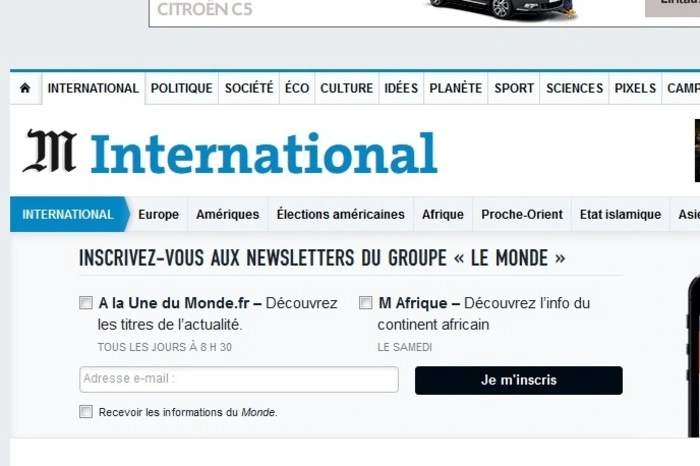
Task: Check the A la Une du Monde.fr newsletter box
Action: (x=86, y=303)
